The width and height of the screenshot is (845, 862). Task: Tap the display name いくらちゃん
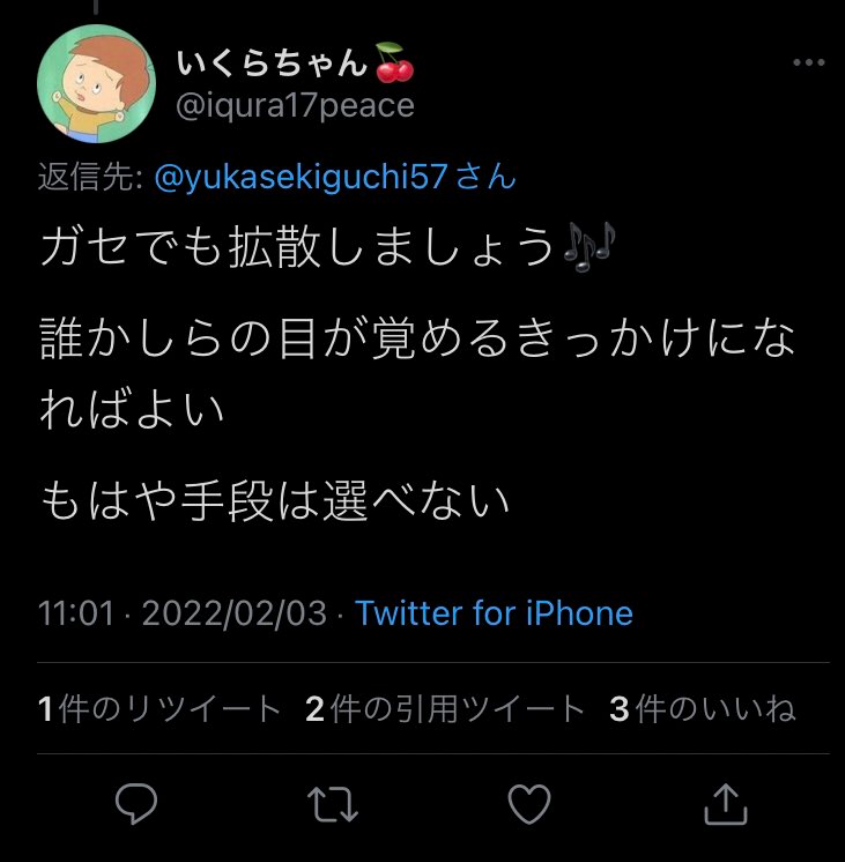coord(272,62)
